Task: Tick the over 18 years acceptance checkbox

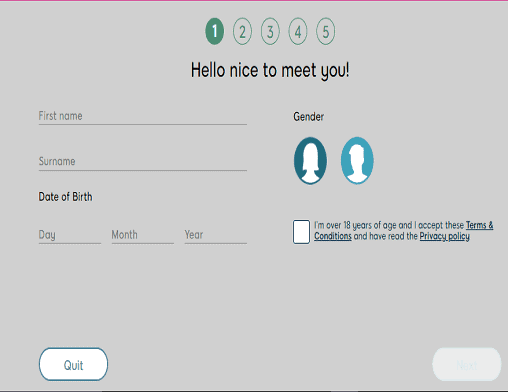Action: 301,232
